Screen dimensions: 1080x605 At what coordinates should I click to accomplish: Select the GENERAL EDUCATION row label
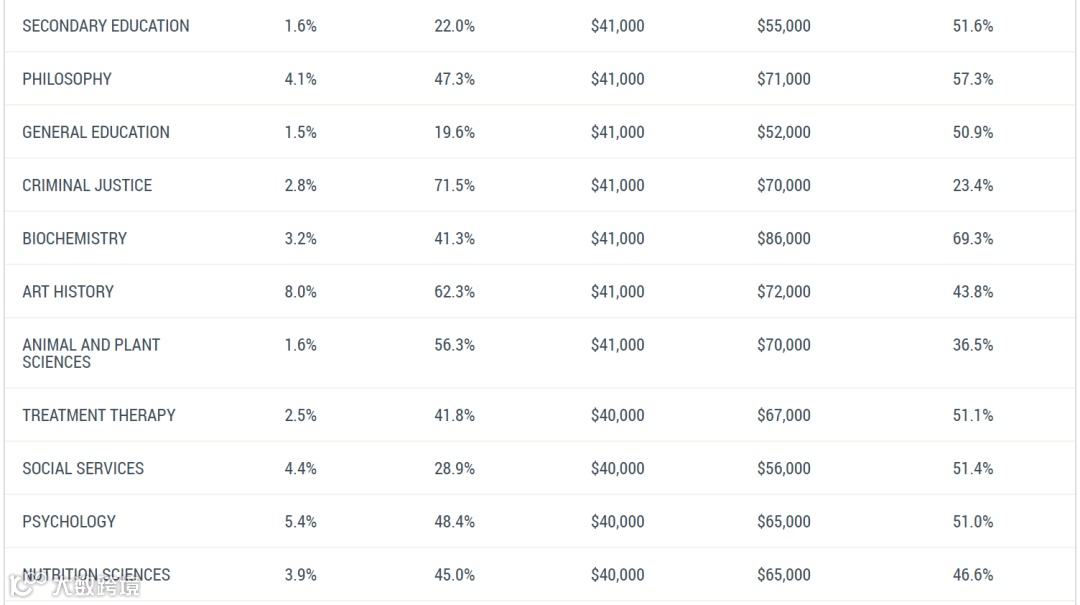(96, 132)
